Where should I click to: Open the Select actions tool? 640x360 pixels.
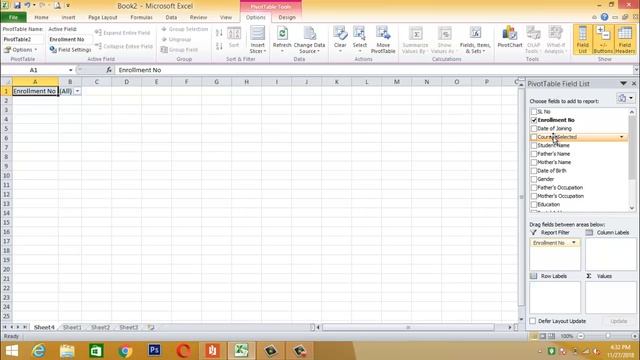point(360,40)
